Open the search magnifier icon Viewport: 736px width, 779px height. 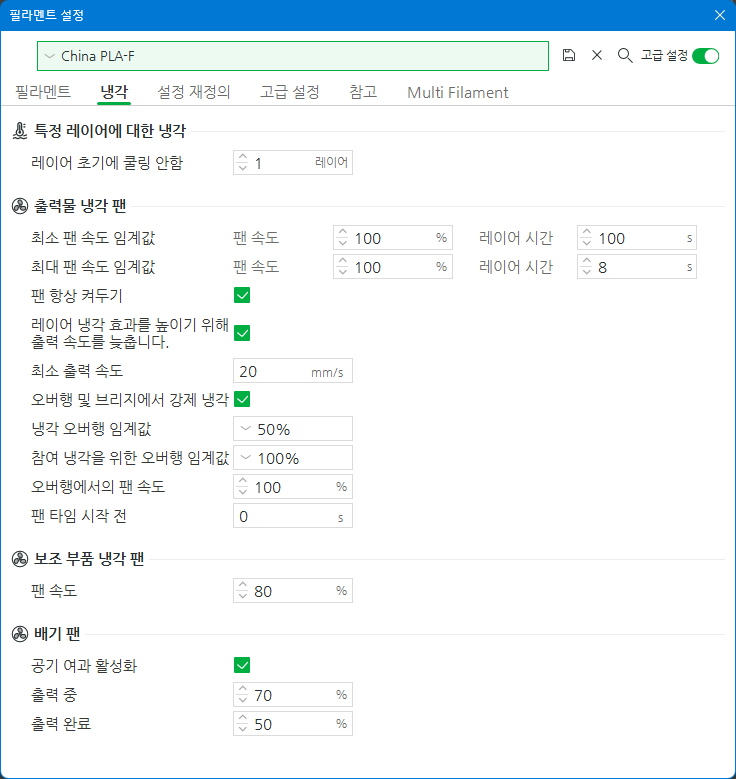[x=625, y=55]
